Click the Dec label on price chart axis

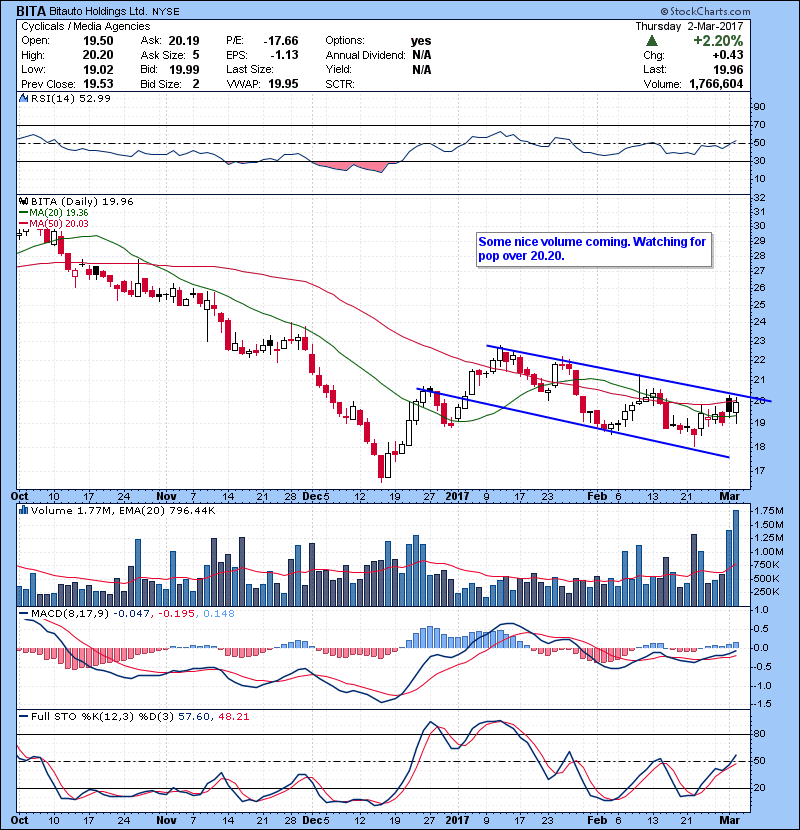pyautogui.click(x=312, y=496)
